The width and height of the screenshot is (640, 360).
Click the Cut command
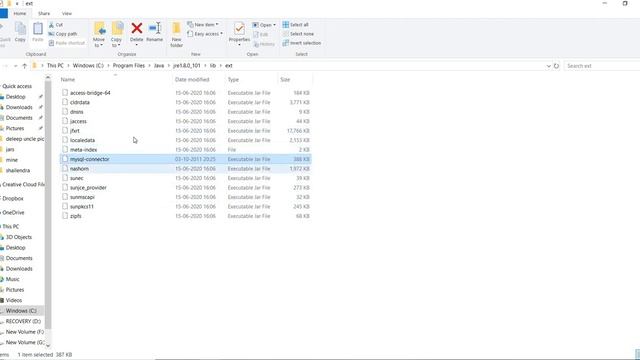56,25
